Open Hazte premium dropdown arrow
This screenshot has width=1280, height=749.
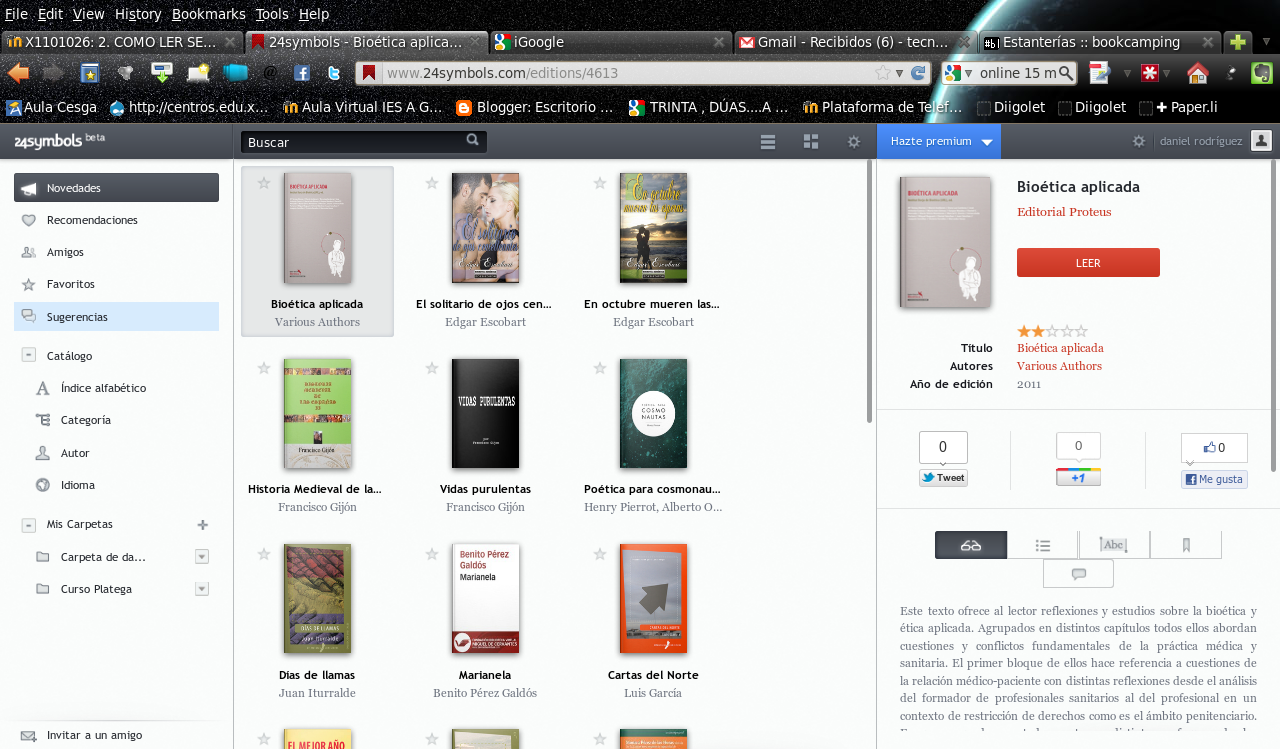987,142
